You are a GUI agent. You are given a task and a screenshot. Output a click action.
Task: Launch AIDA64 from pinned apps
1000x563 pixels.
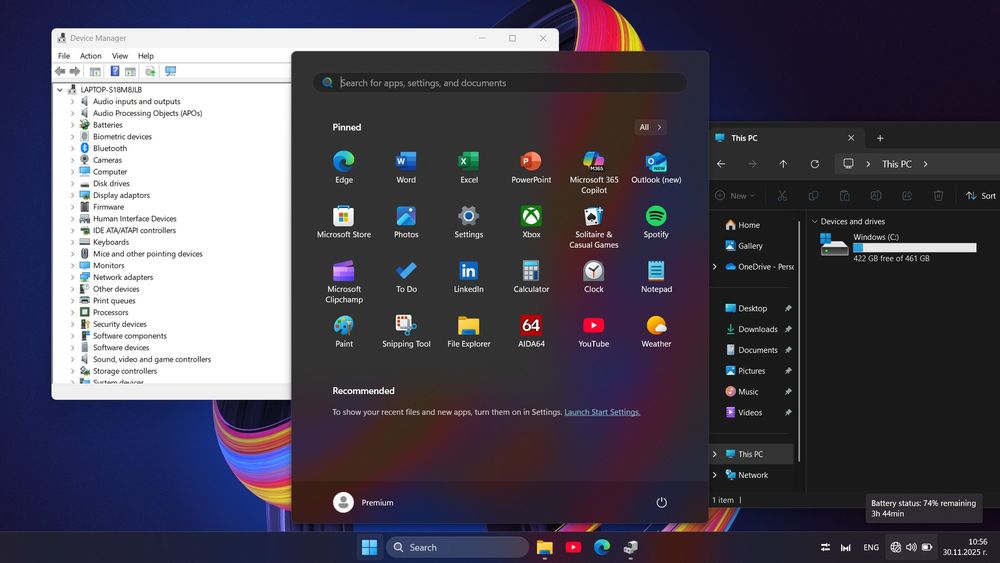531,332
